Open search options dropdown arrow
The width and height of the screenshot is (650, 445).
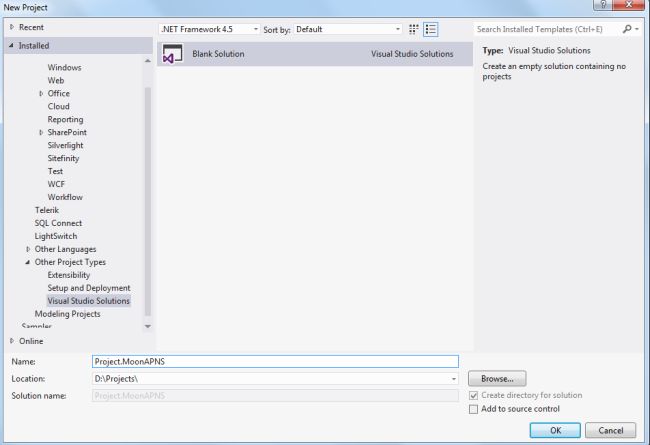pos(637,29)
